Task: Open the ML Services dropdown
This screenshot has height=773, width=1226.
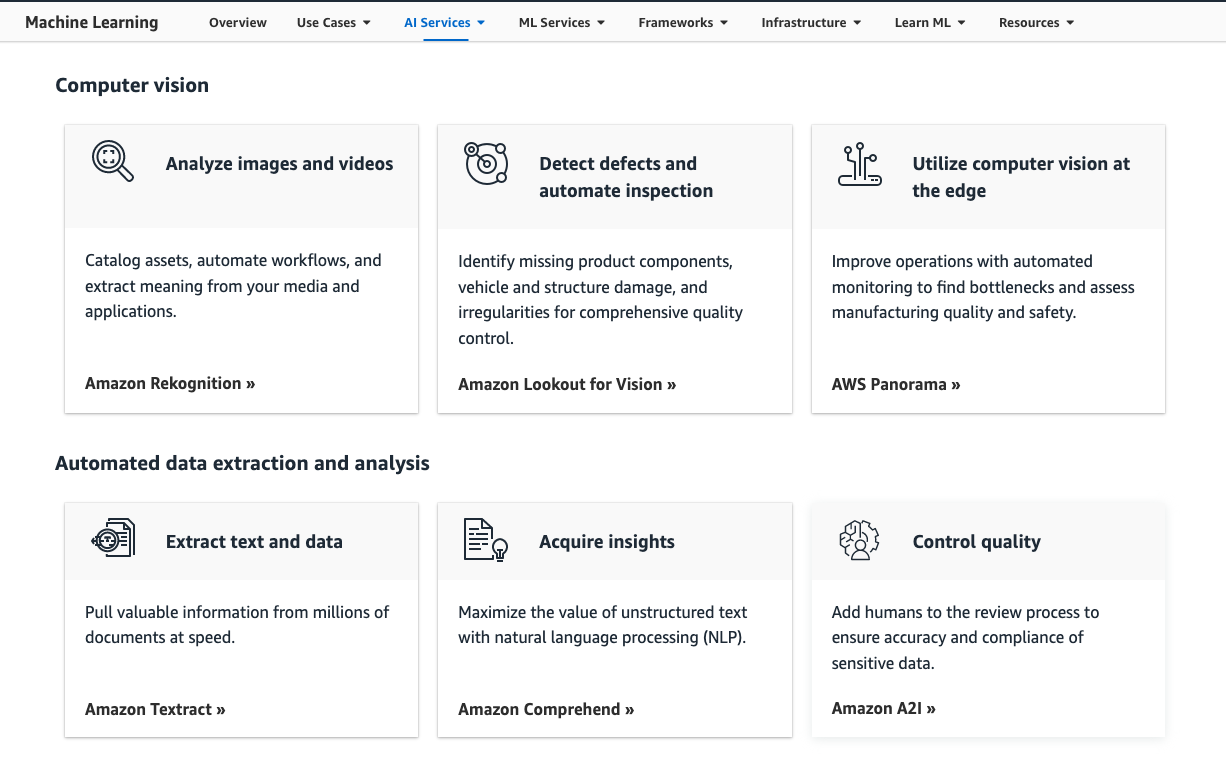Action: coord(562,22)
